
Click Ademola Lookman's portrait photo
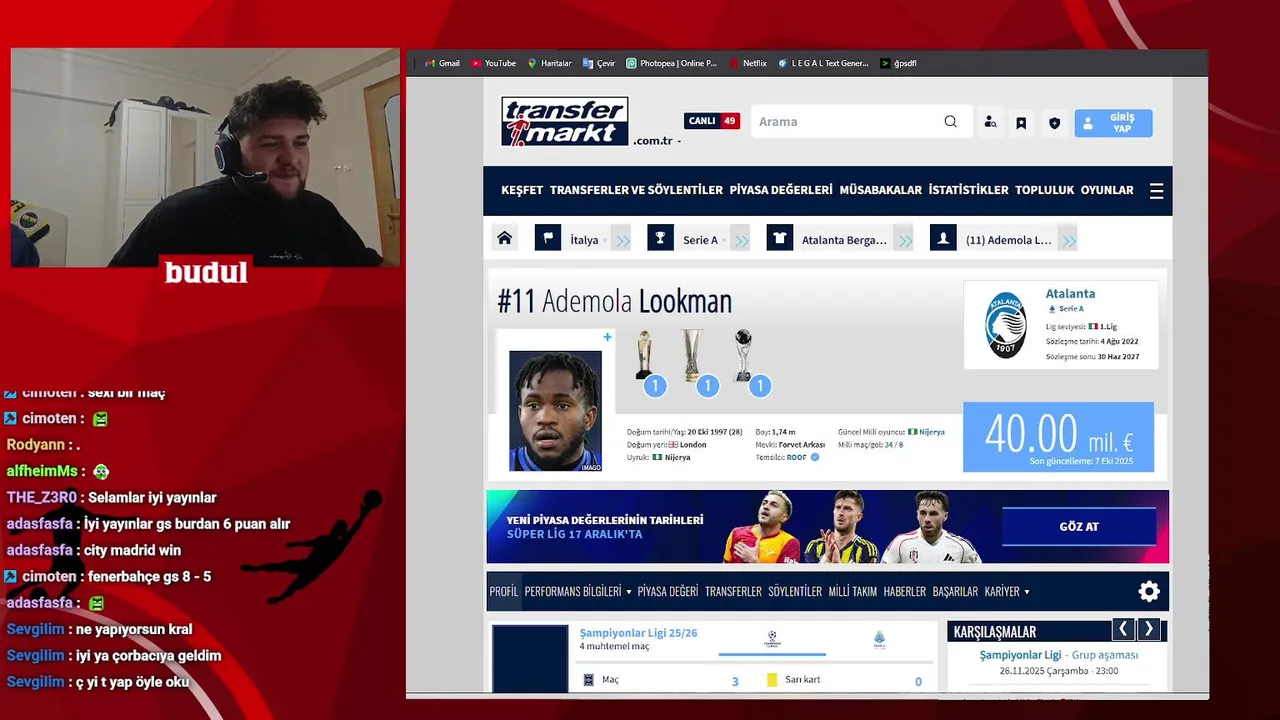pos(555,410)
